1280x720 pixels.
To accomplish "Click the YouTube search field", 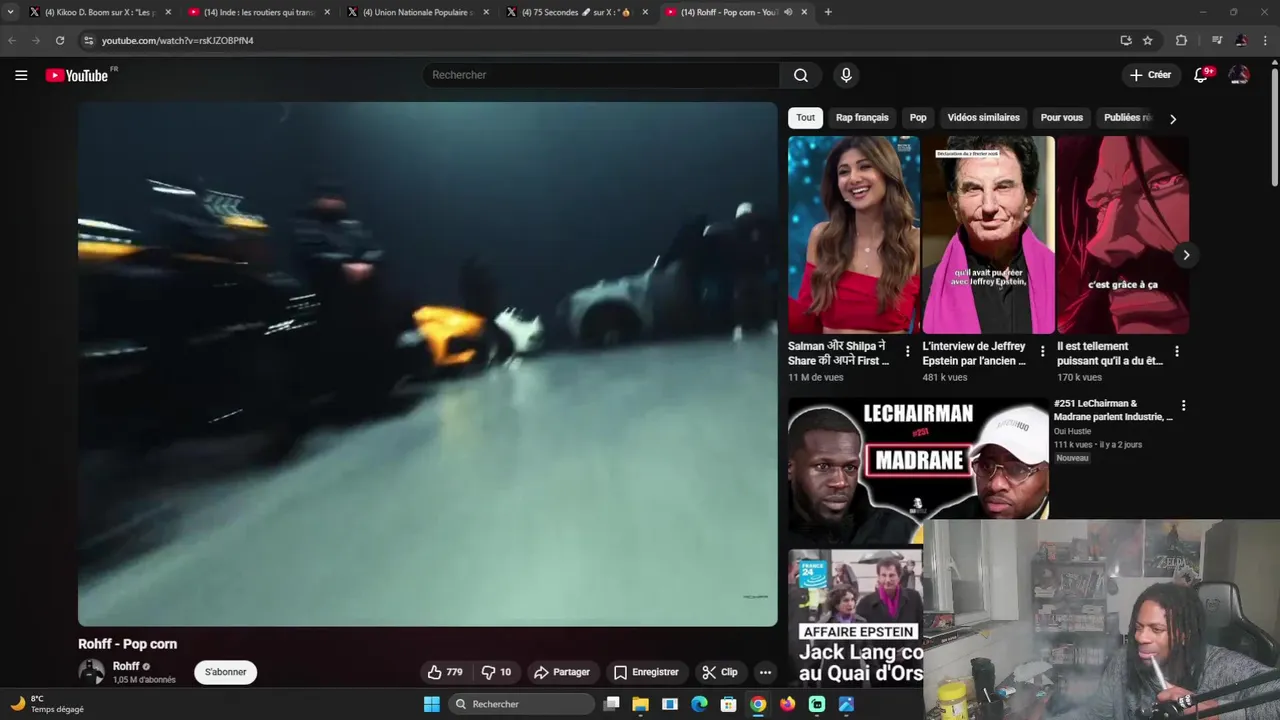I will click(x=601, y=75).
